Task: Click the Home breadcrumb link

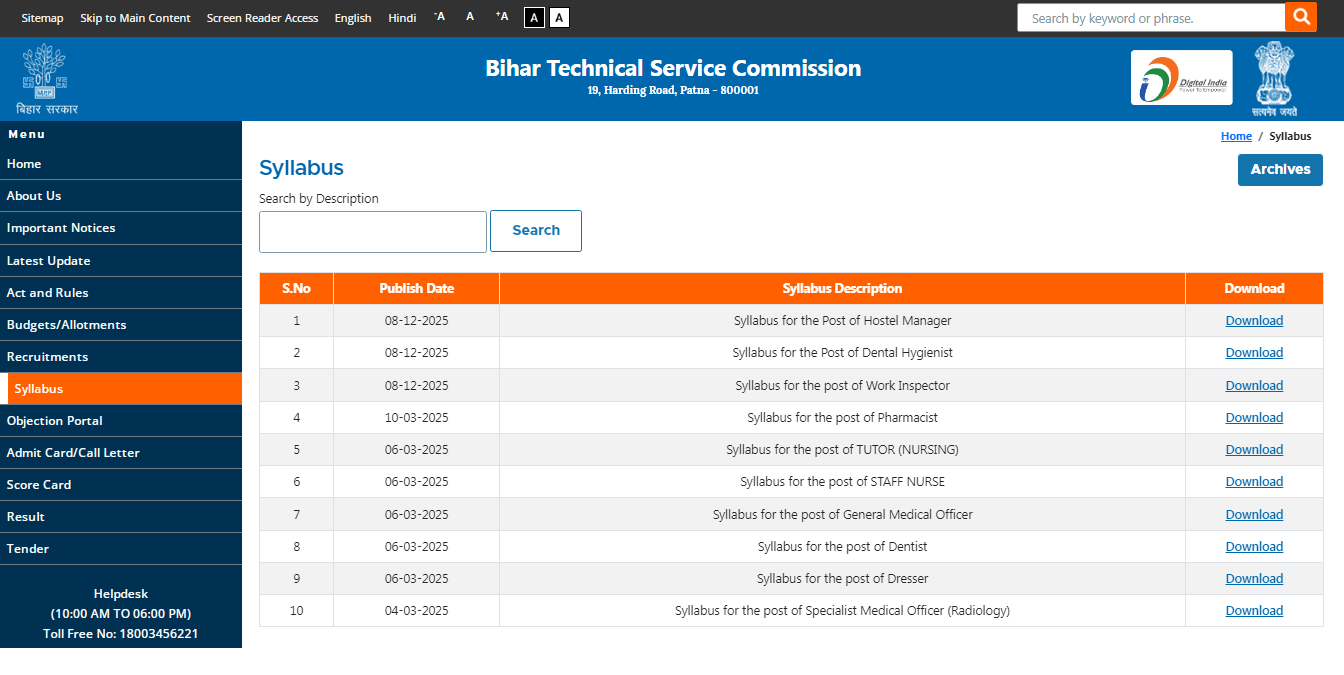Action: pyautogui.click(x=1236, y=136)
